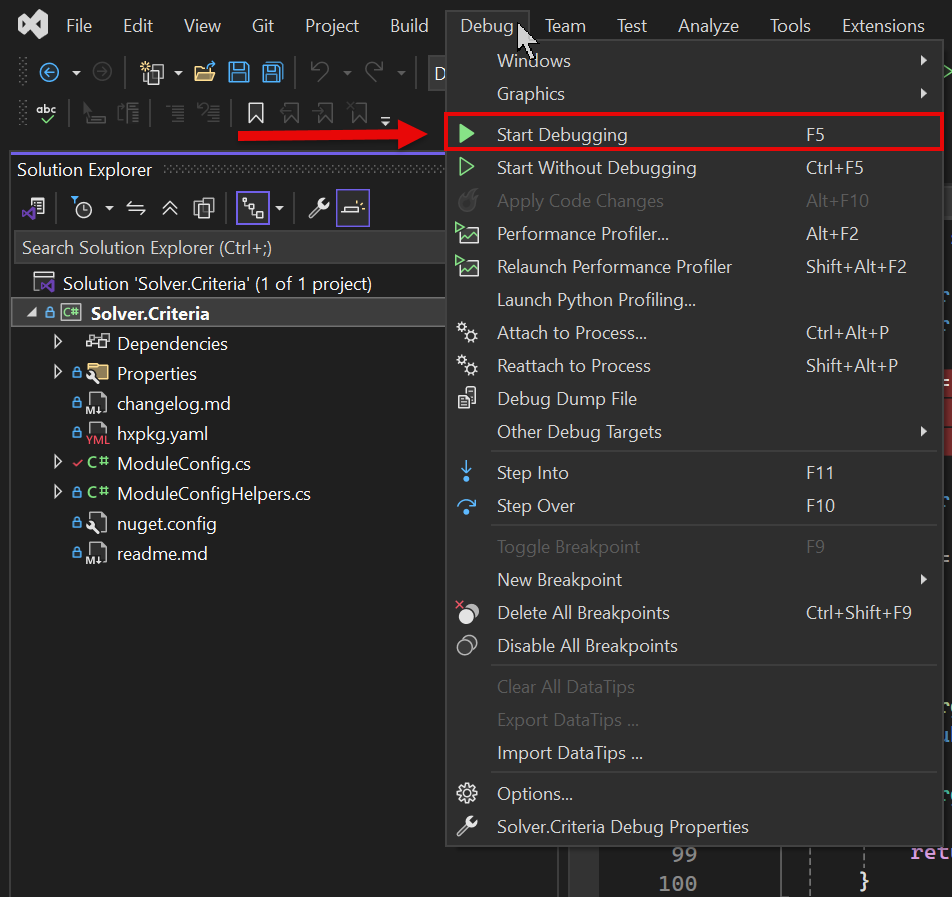The image size is (952, 897).
Task: Click Sync with Active Document icon
Action: (x=136, y=208)
